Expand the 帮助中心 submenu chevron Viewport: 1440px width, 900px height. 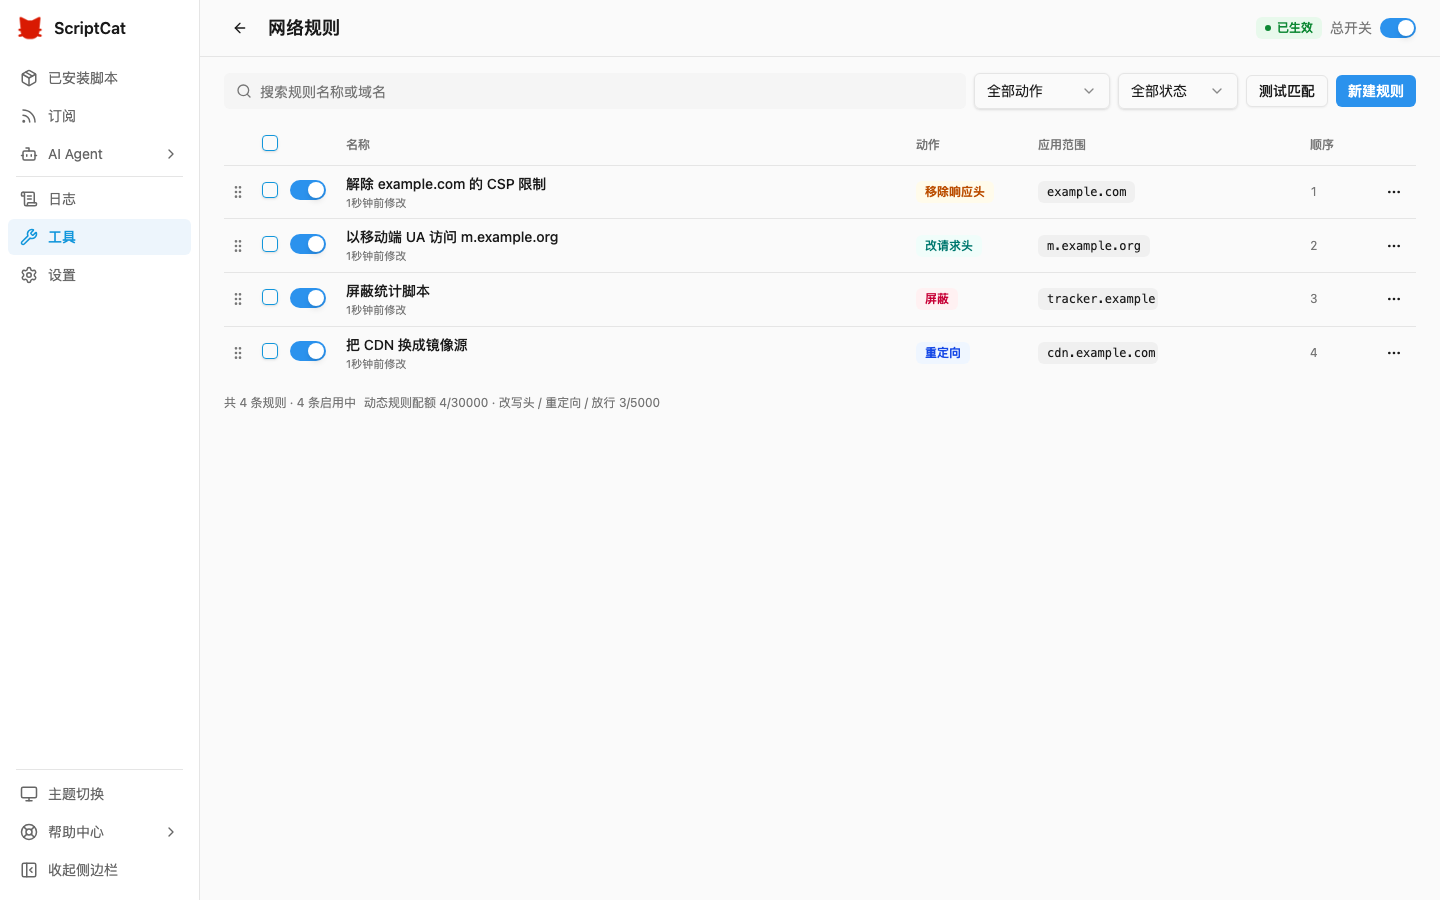171,832
